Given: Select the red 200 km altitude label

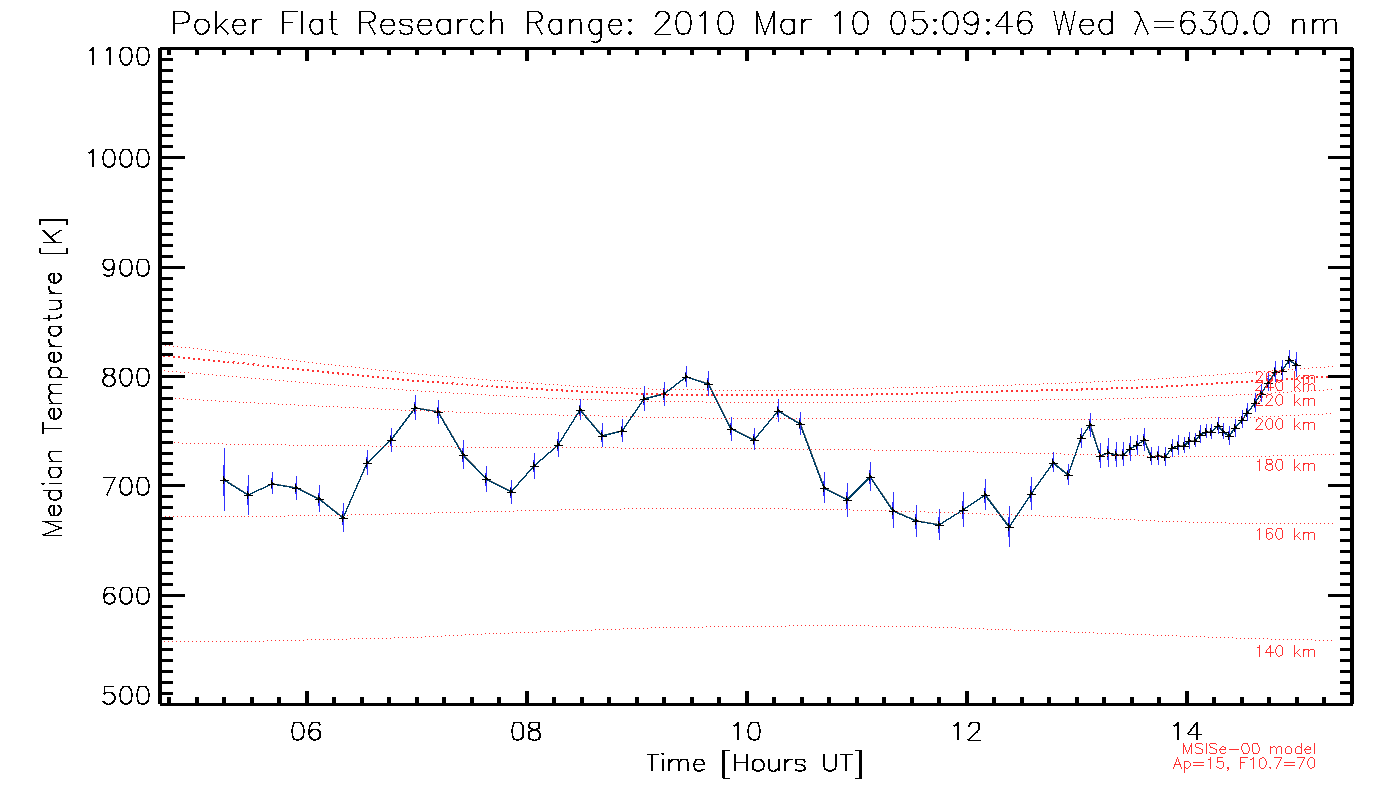Looking at the screenshot, I should [x=1285, y=425].
